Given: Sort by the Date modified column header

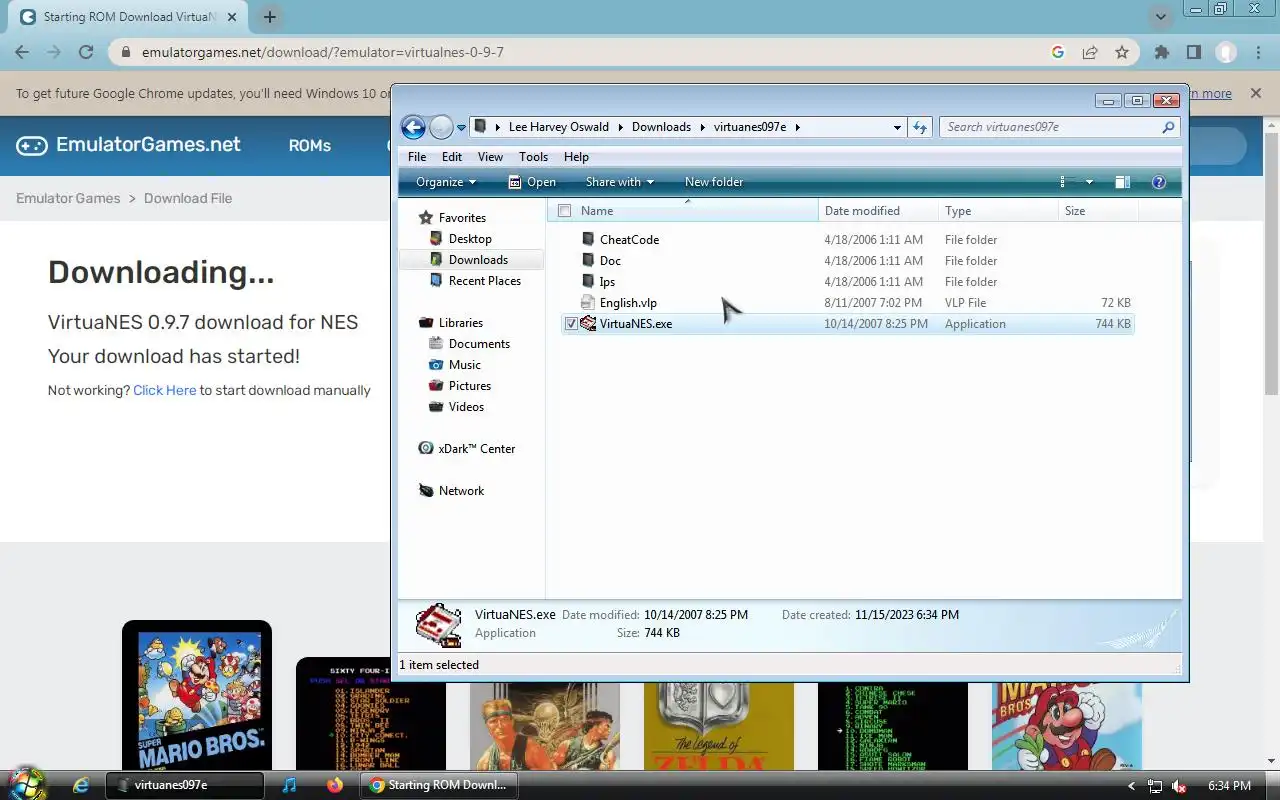Looking at the screenshot, I should [879, 211].
